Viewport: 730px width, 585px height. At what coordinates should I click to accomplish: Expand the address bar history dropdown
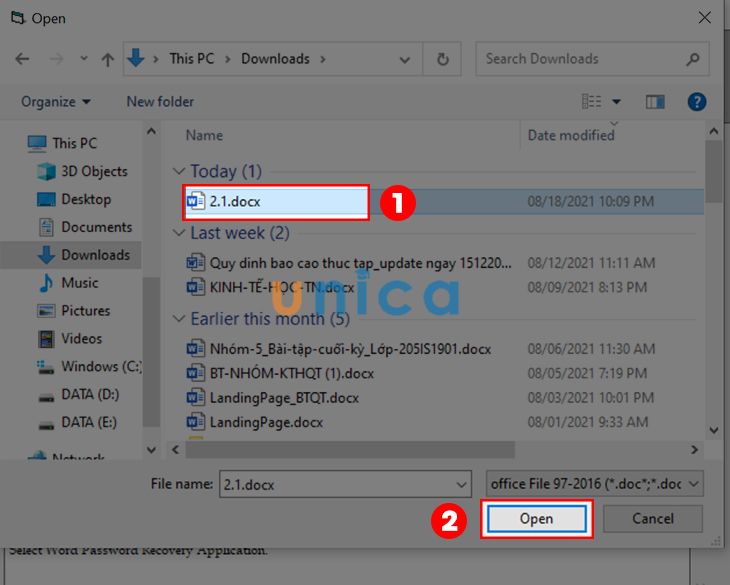pyautogui.click(x=405, y=60)
